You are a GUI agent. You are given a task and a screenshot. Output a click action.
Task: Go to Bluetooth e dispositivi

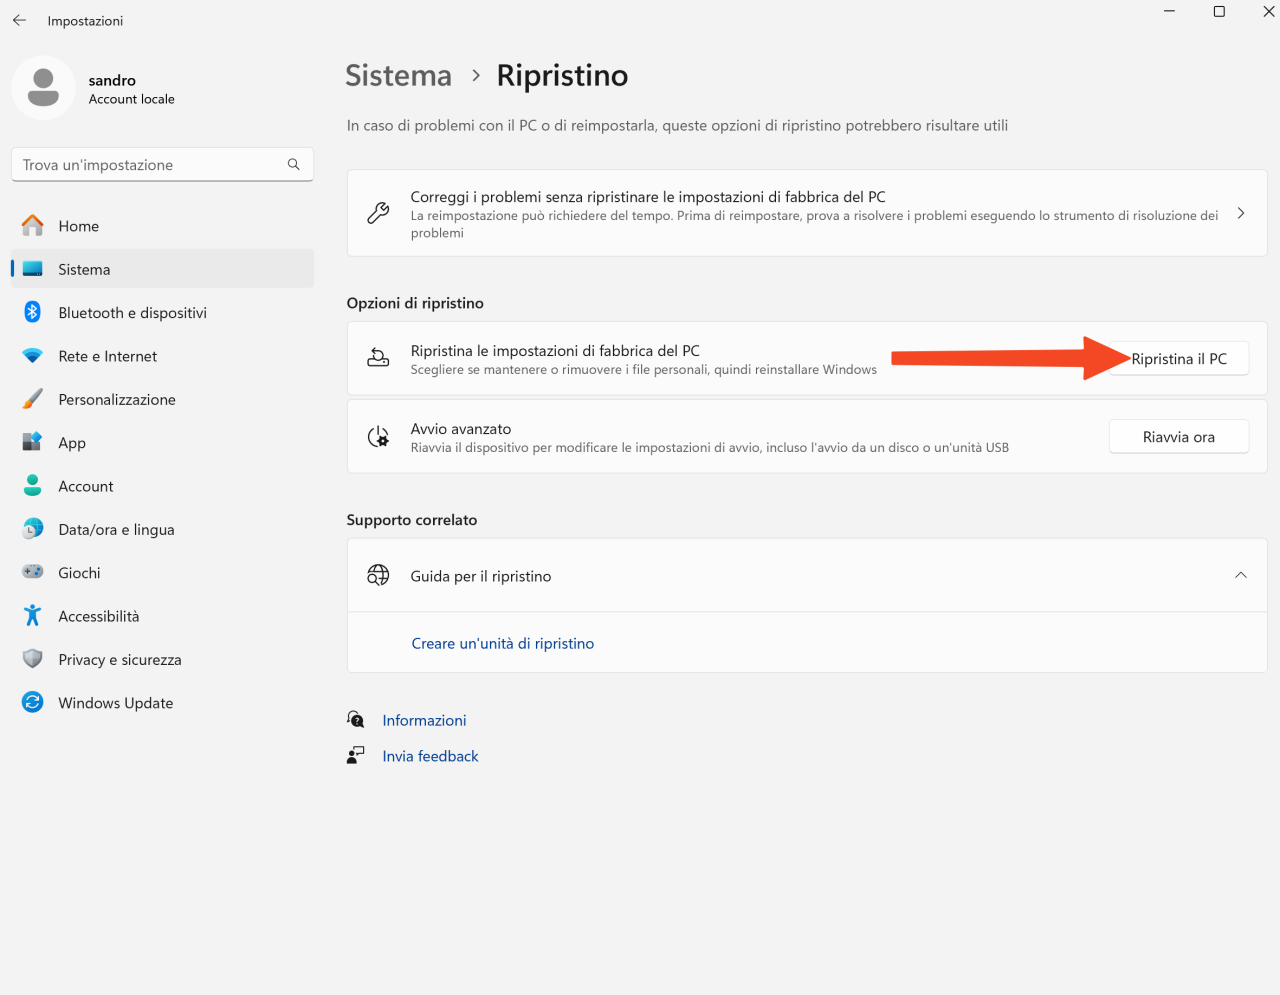pyautogui.click(x=162, y=312)
